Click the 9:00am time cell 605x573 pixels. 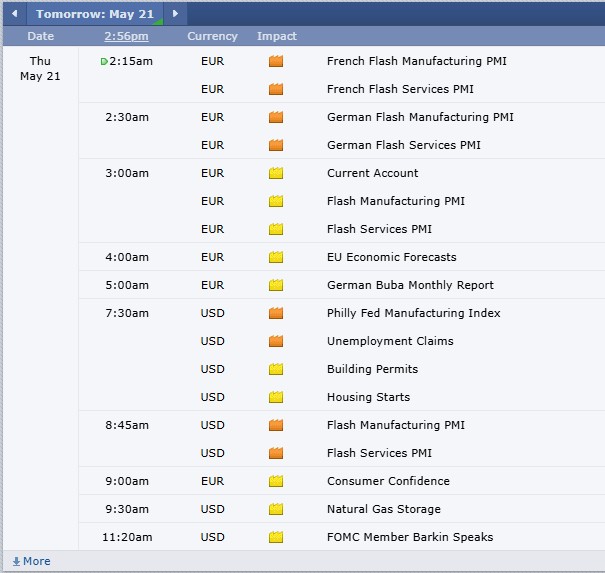(127, 481)
